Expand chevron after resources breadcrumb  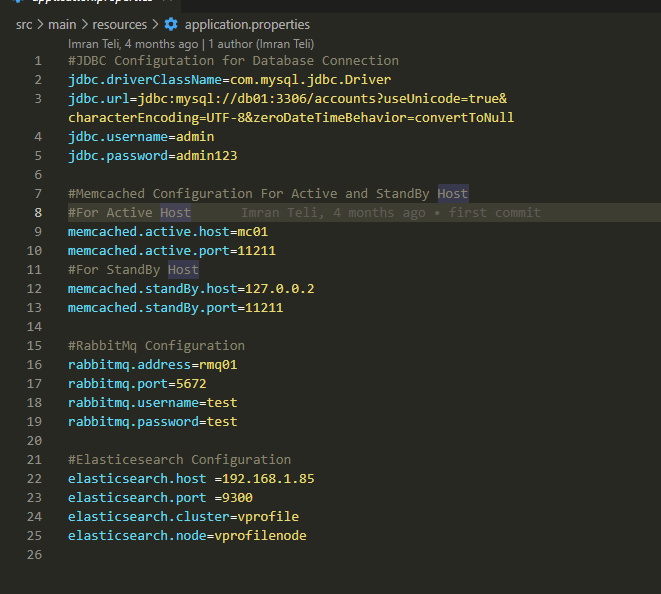click(x=155, y=24)
